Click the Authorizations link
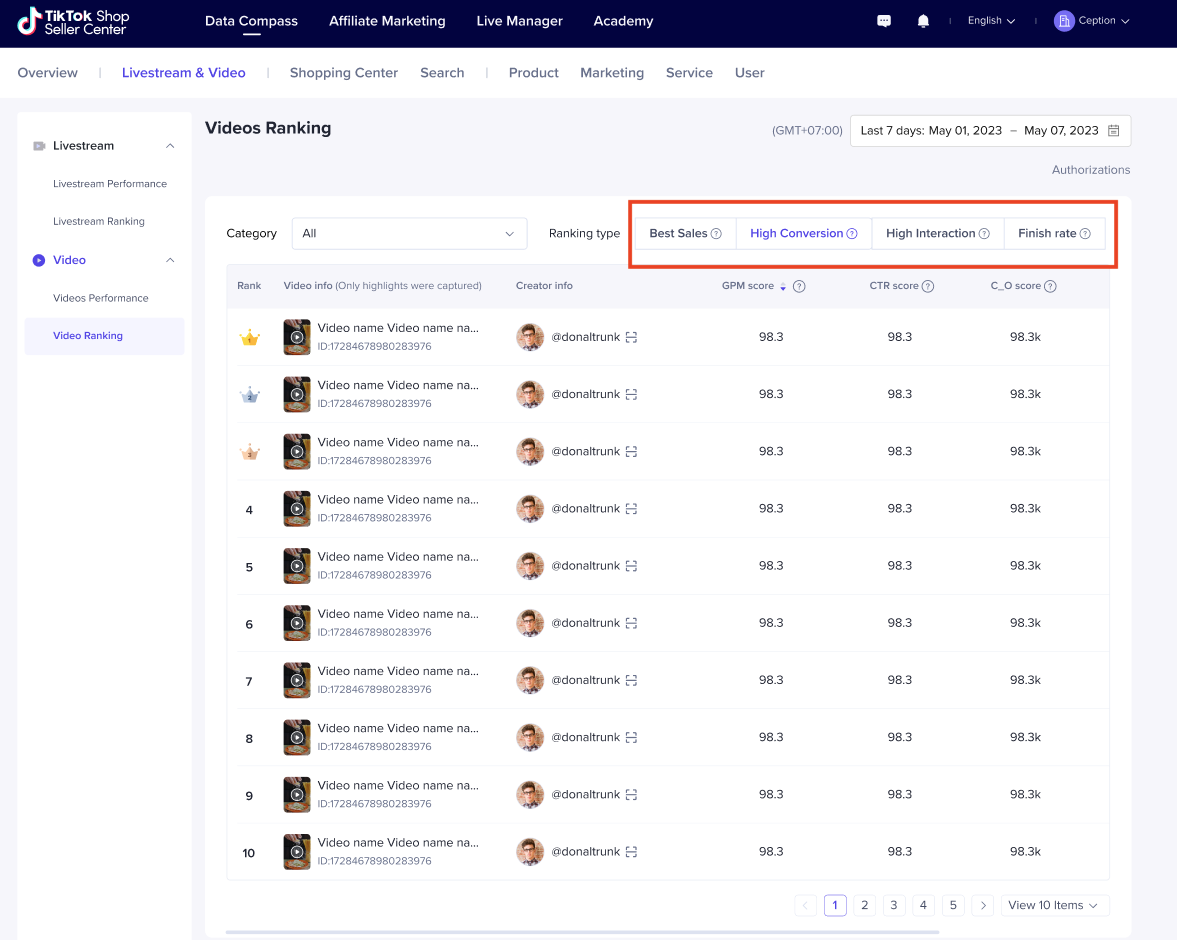This screenshot has width=1177, height=940. (1090, 170)
